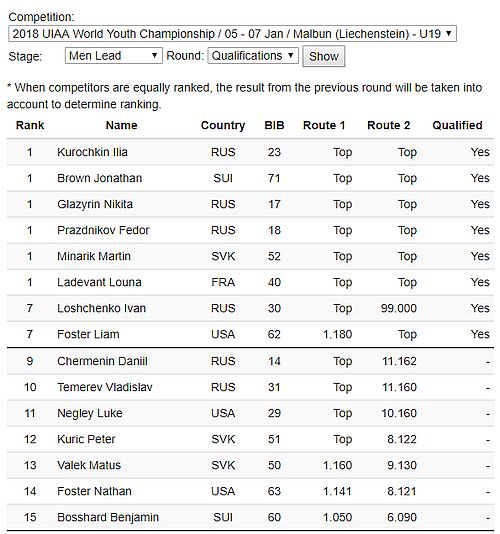Click the Show button
Image resolution: width=500 pixels, height=534 pixels.
point(324,57)
